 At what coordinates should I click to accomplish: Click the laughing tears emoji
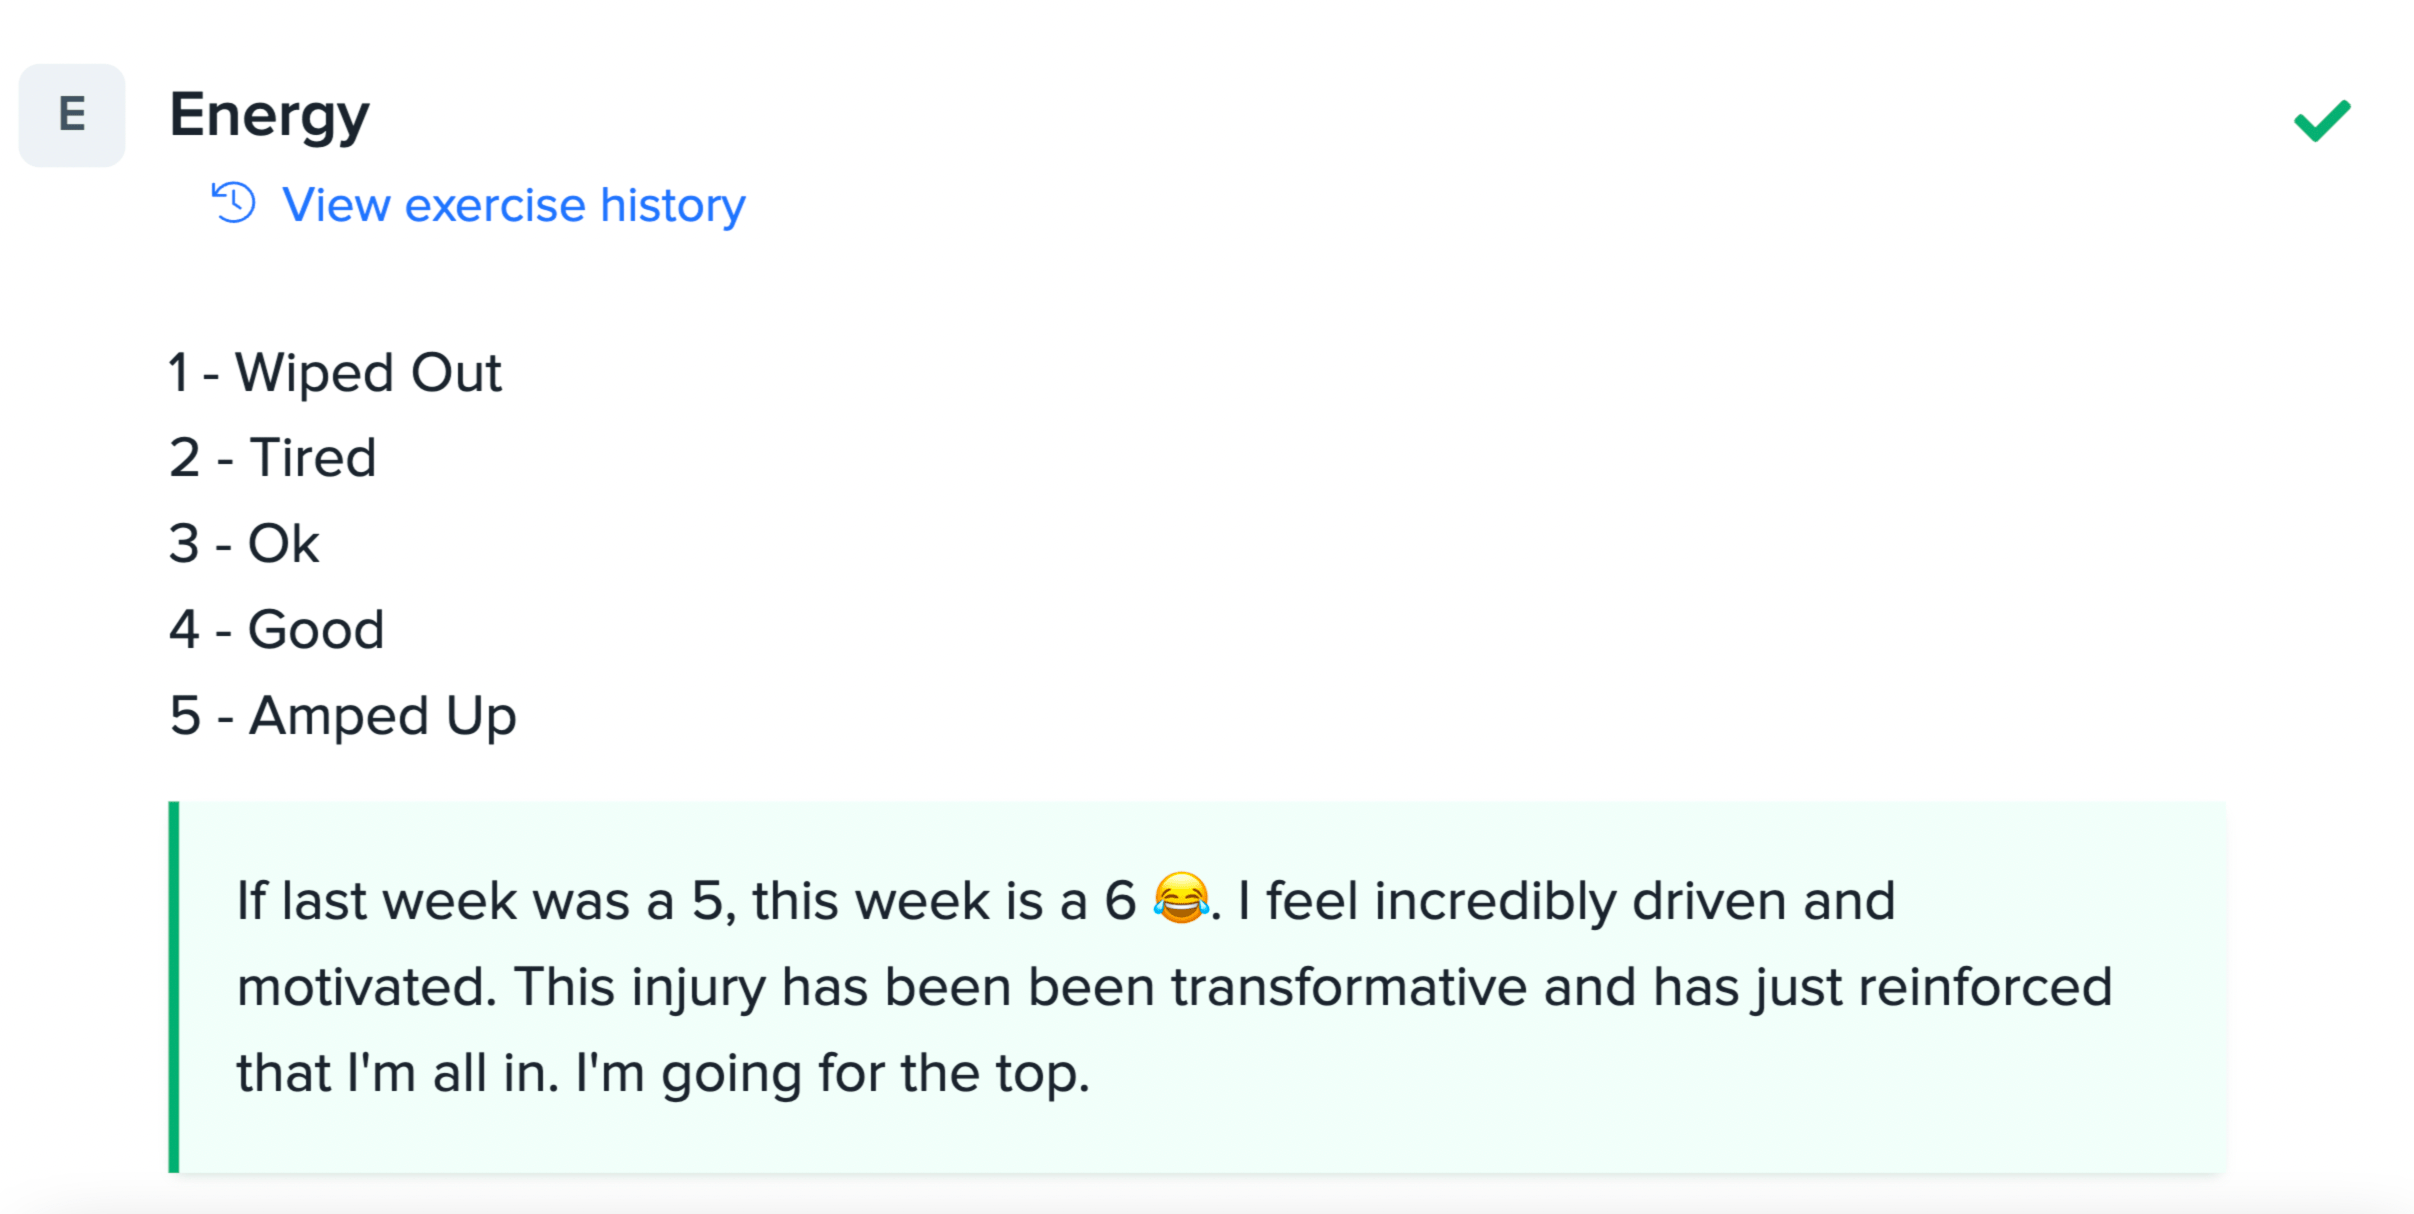(1181, 898)
